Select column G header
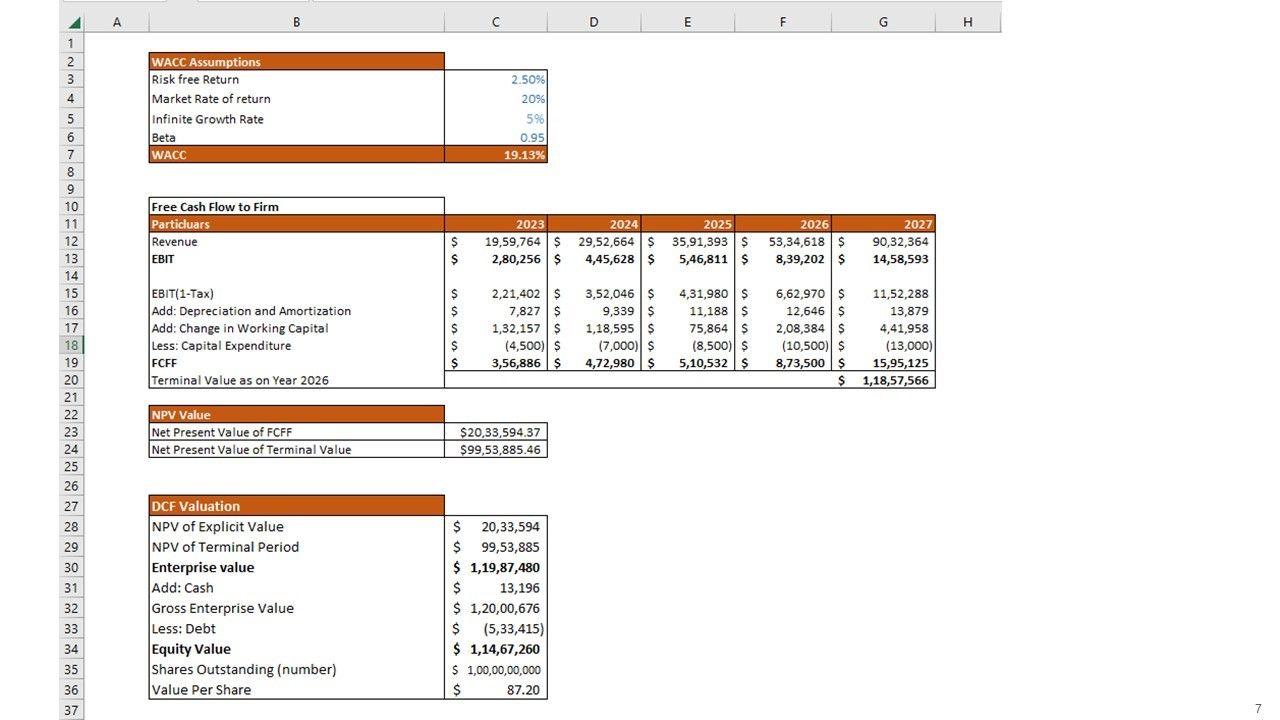Viewport: 1280px width, 720px height. (x=882, y=22)
